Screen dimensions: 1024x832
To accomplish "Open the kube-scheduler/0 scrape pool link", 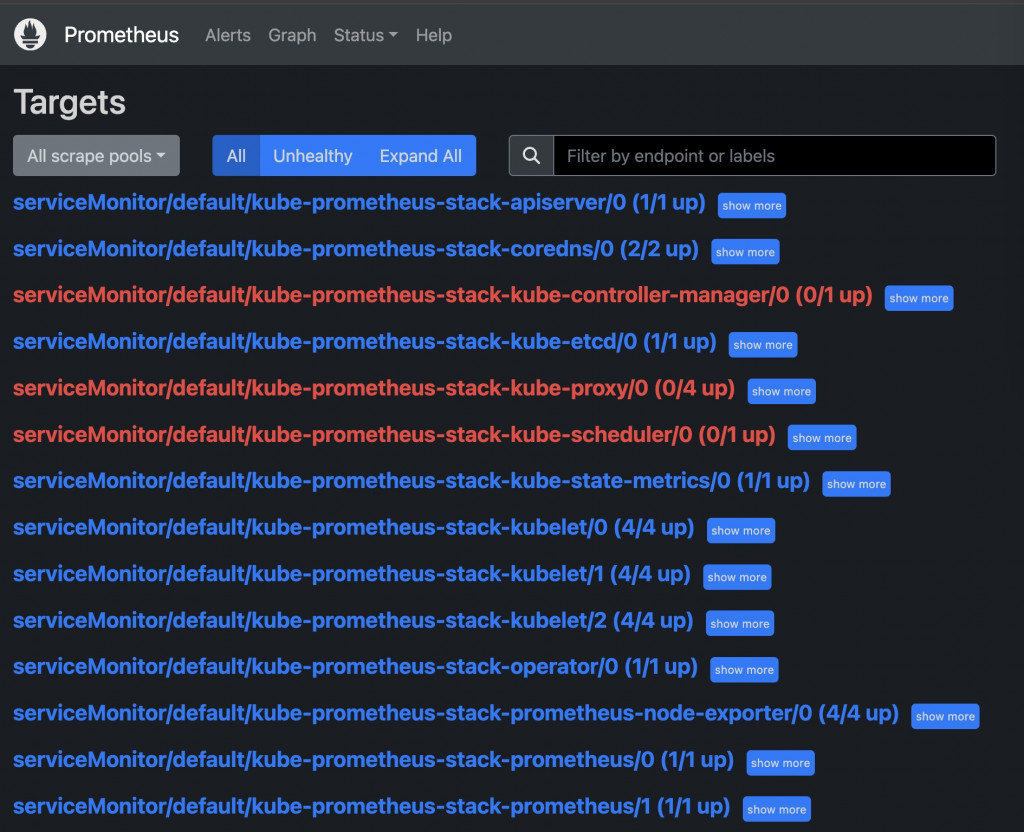I will (x=394, y=435).
